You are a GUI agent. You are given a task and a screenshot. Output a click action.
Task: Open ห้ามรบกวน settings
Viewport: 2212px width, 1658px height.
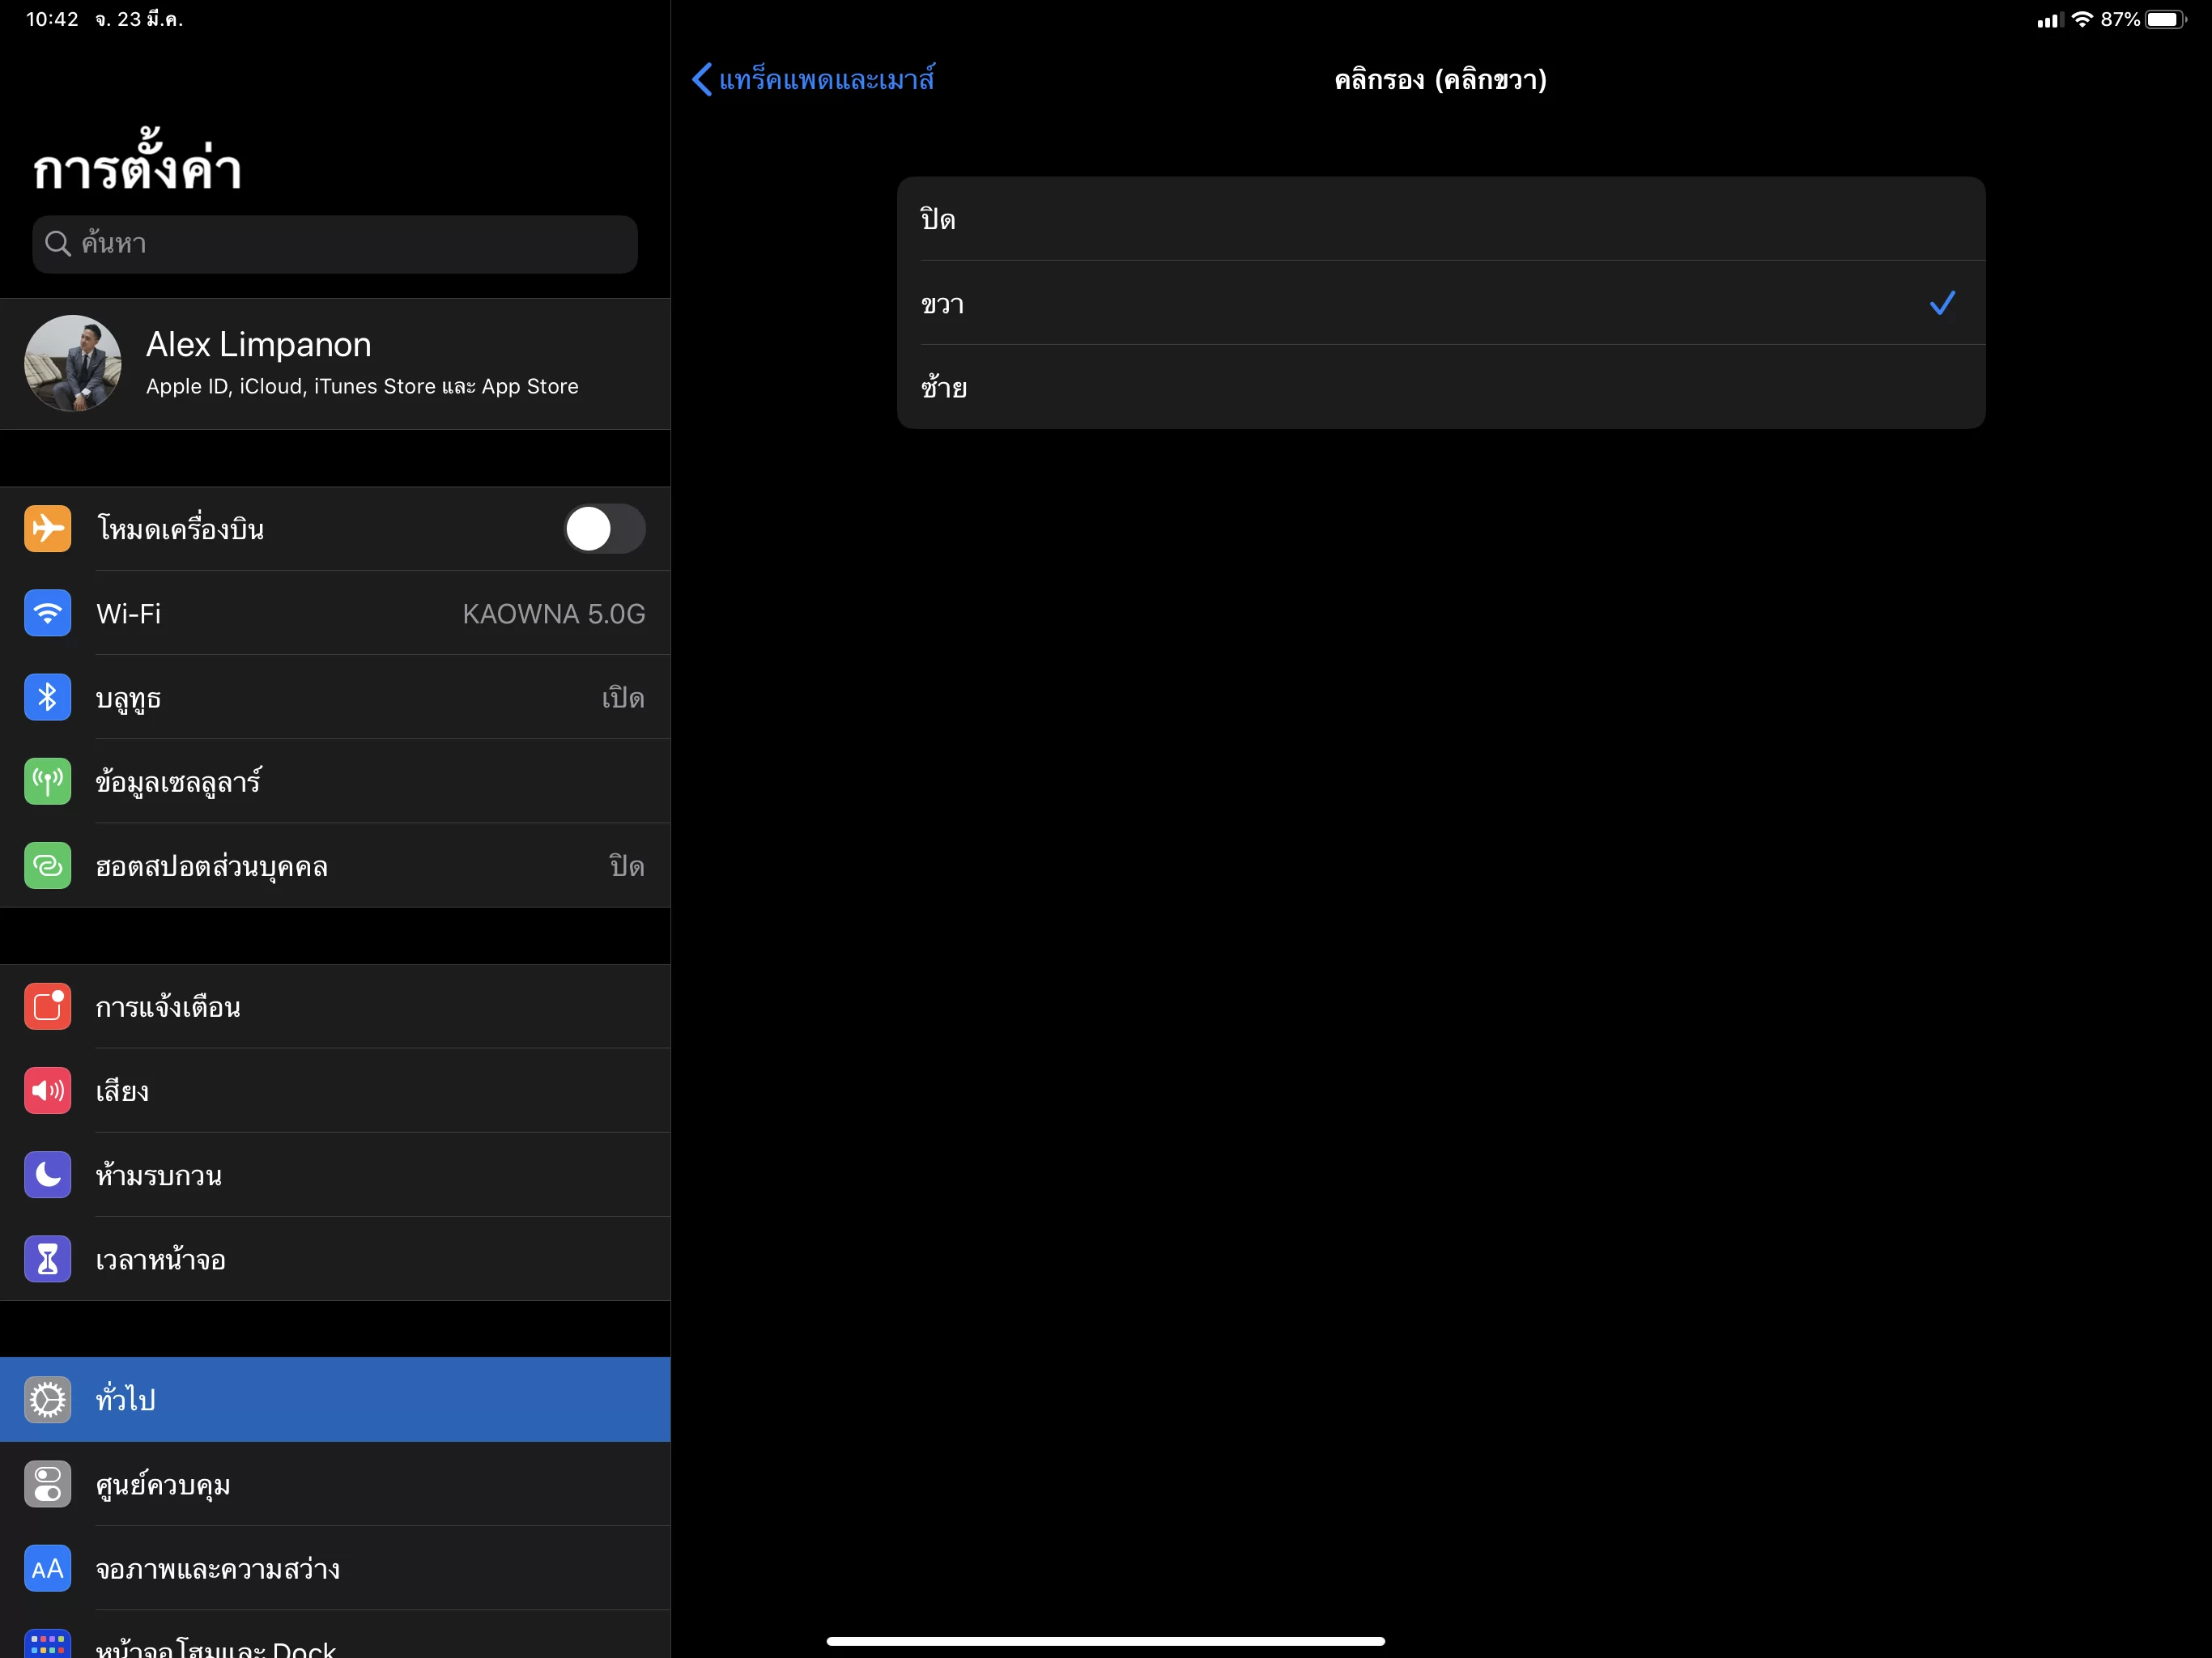pyautogui.click(x=335, y=1175)
